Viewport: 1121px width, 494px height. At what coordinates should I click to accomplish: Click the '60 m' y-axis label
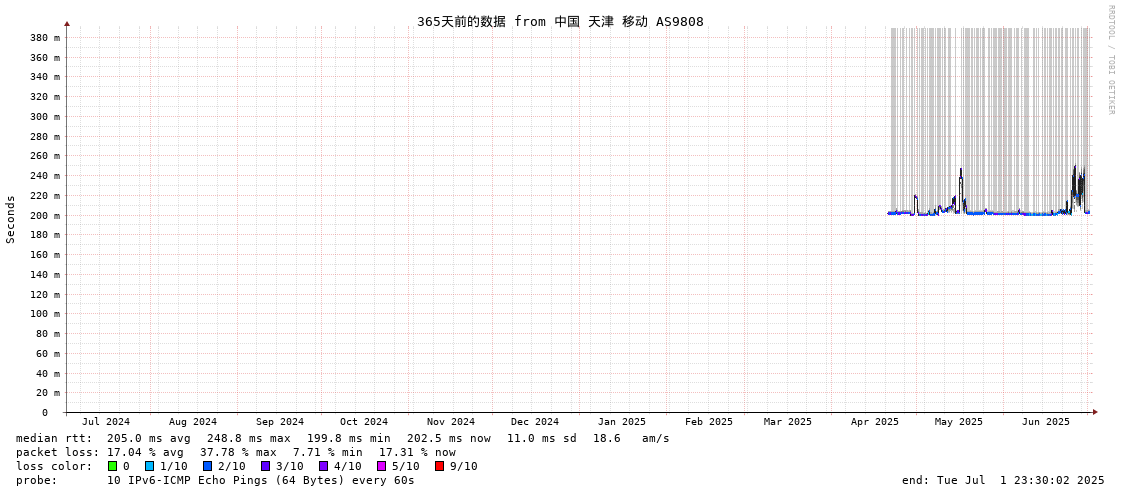click(49, 353)
